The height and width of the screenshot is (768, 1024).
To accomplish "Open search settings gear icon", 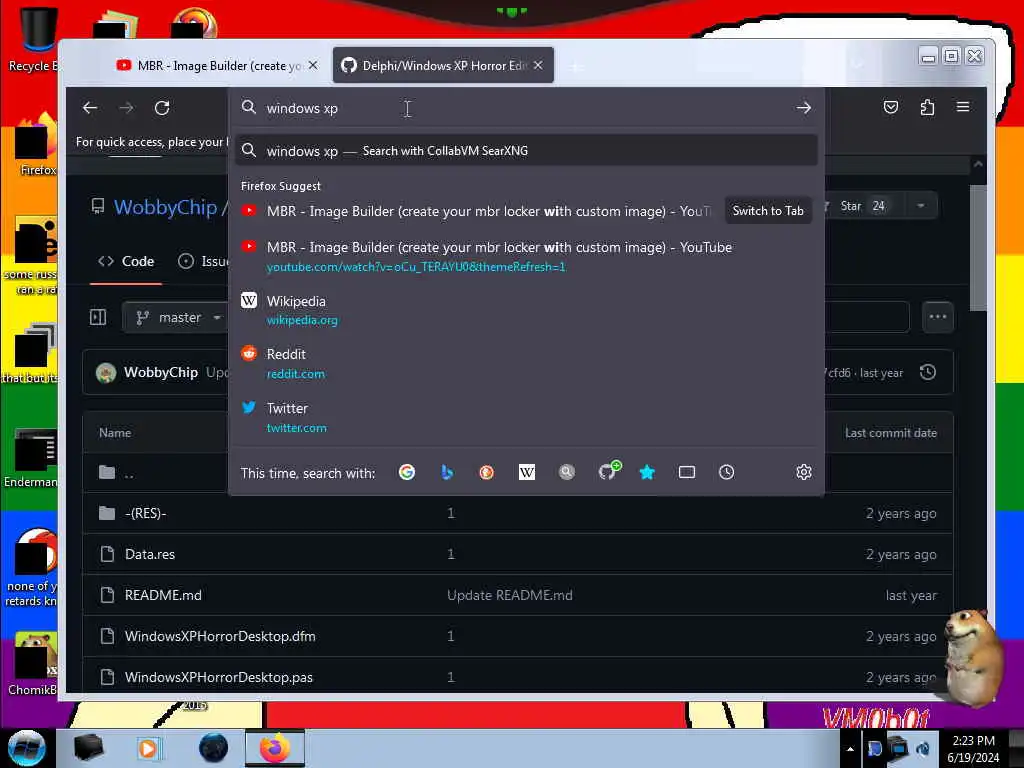I will (804, 472).
